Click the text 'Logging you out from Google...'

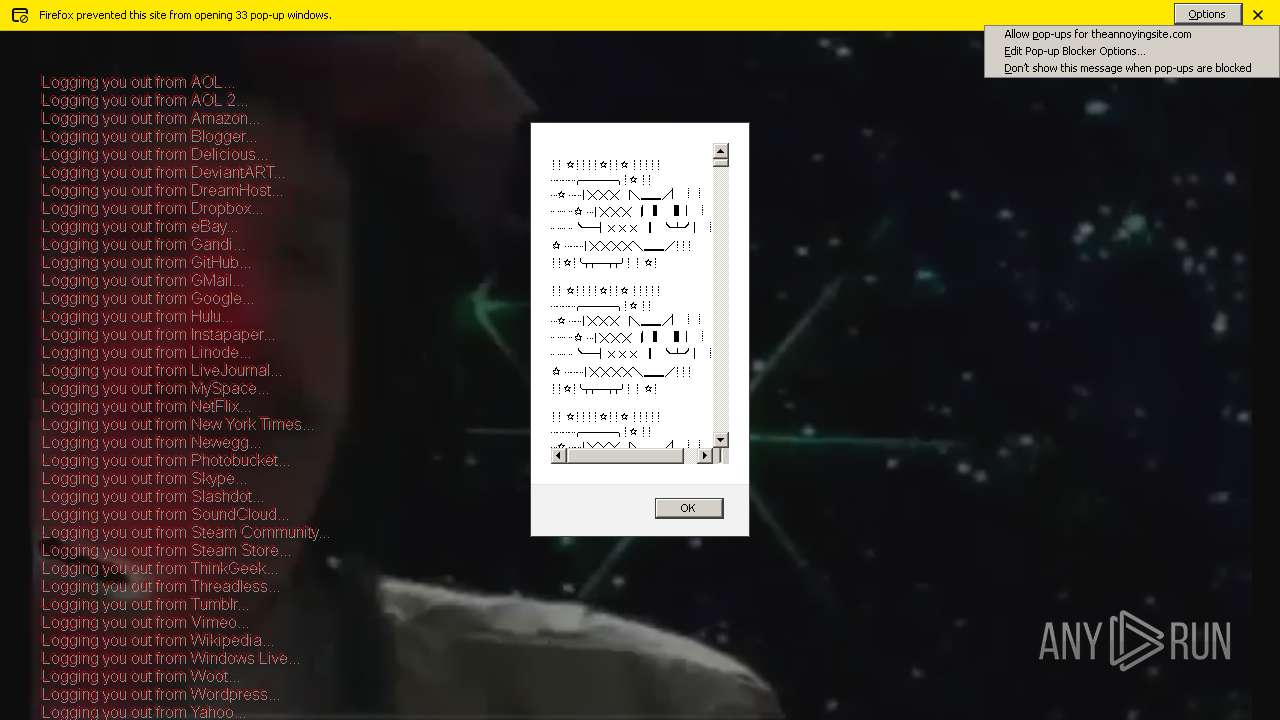pyautogui.click(x=147, y=298)
